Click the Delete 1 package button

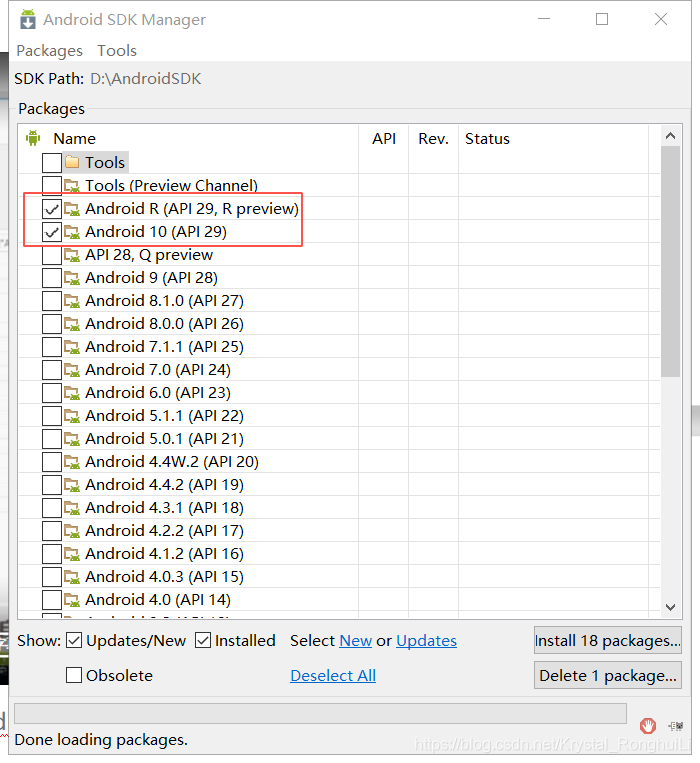[x=608, y=675]
